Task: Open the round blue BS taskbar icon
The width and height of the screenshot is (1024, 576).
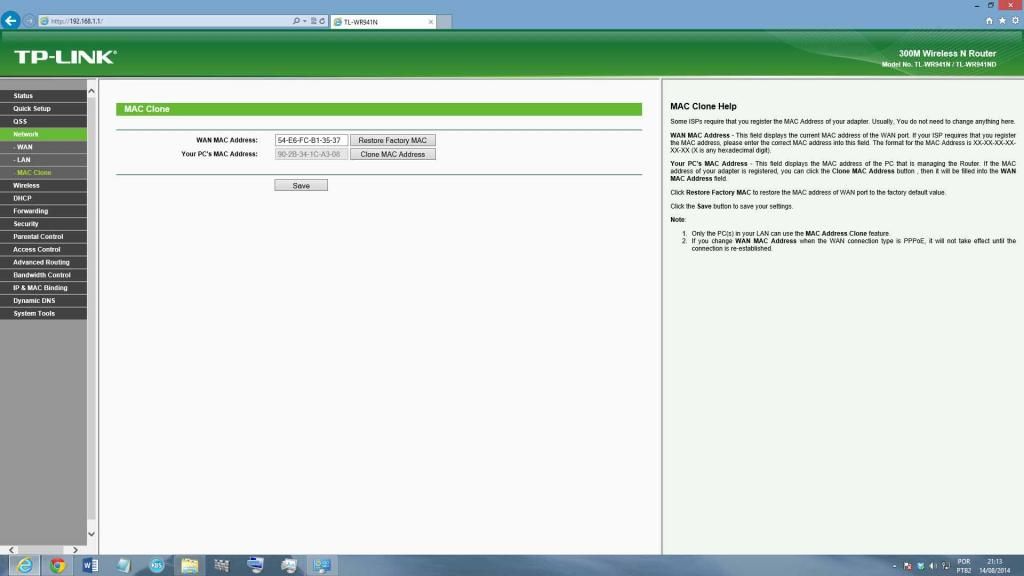Action: [157, 566]
